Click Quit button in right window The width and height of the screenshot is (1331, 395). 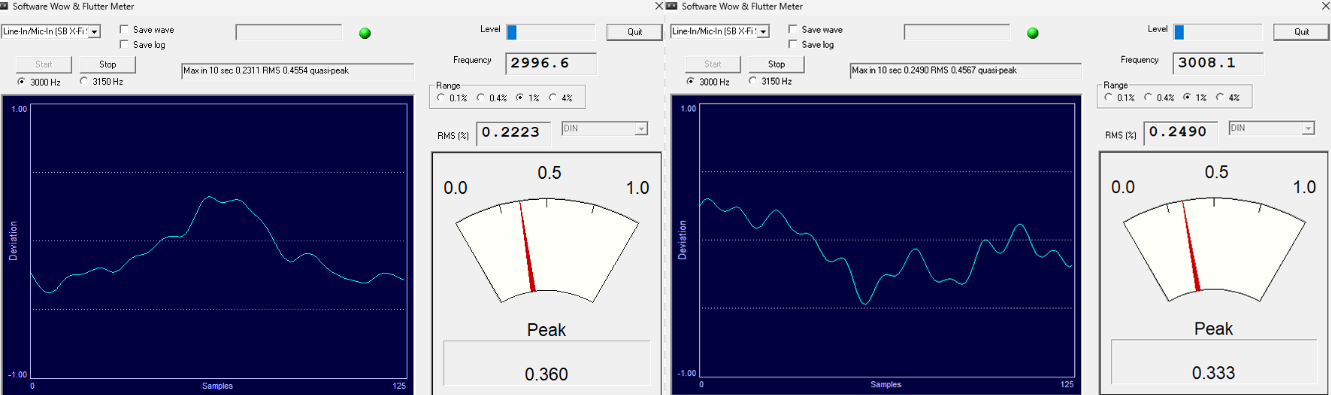[1301, 31]
